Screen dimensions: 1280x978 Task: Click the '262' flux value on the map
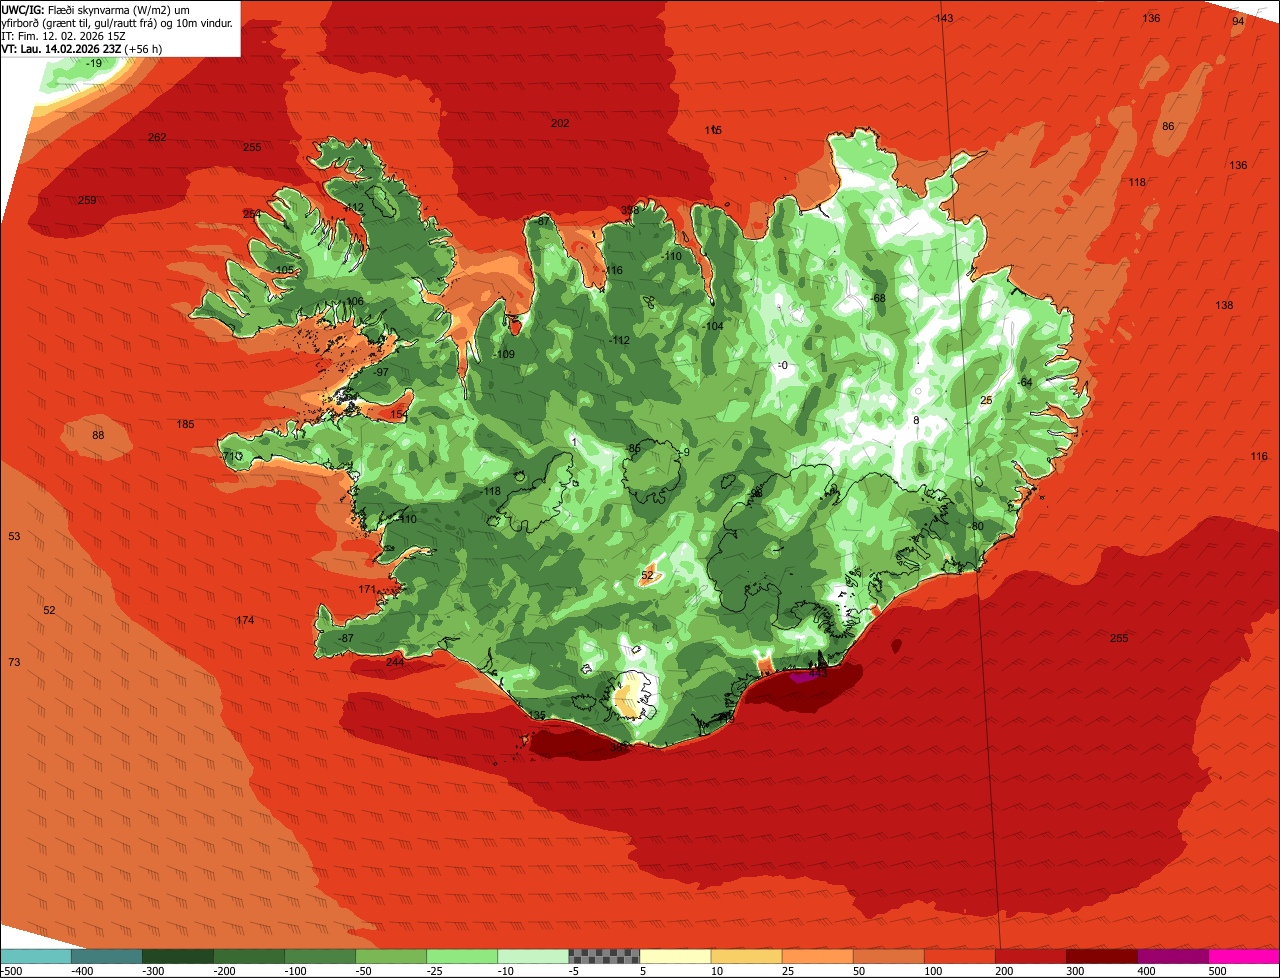pos(157,137)
